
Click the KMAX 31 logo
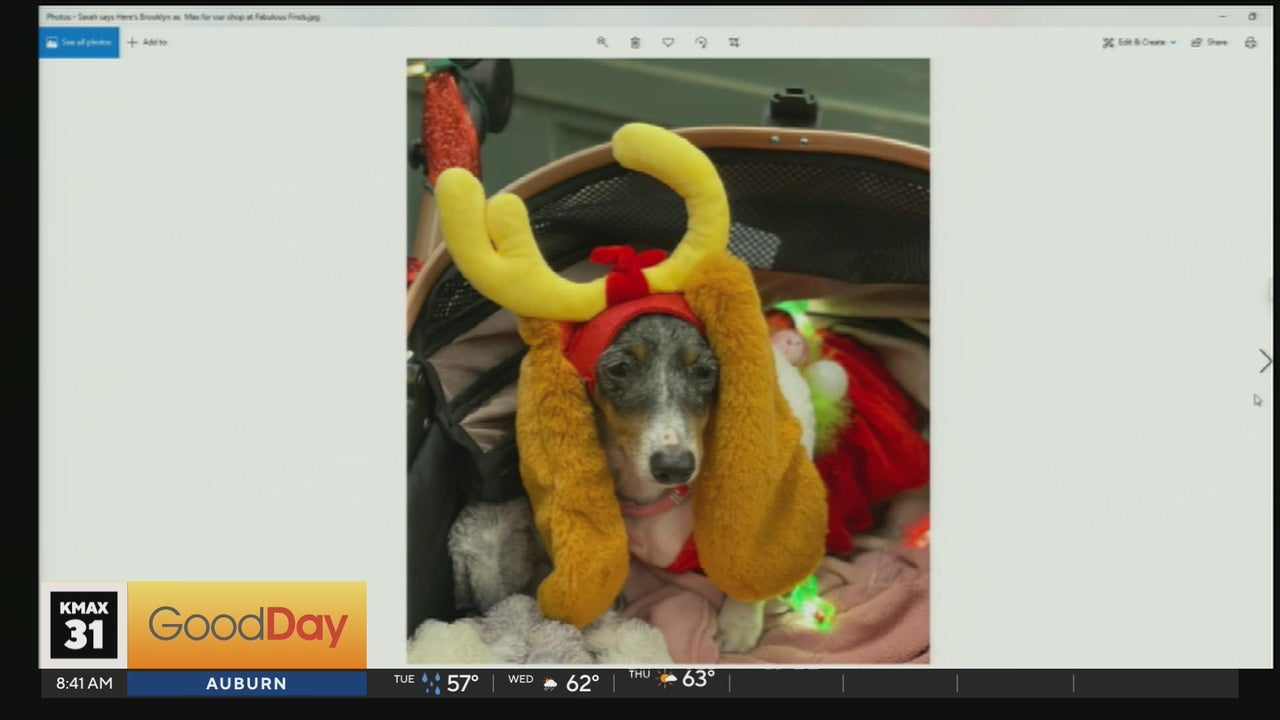(84, 625)
